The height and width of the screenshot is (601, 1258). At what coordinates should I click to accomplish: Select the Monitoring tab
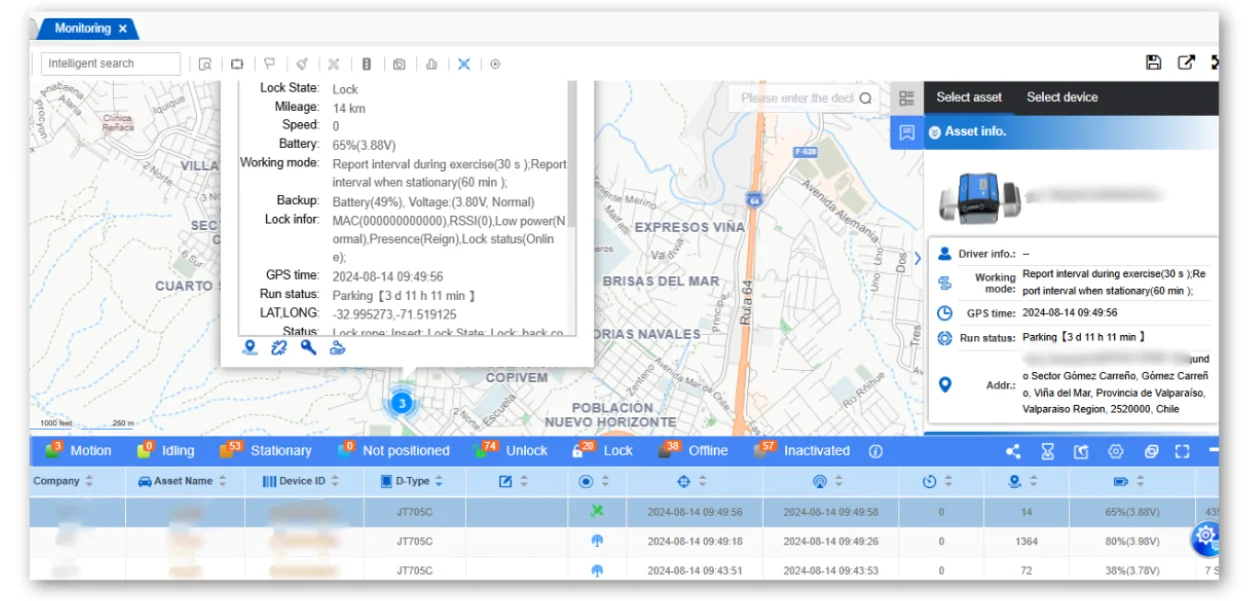tap(82, 29)
